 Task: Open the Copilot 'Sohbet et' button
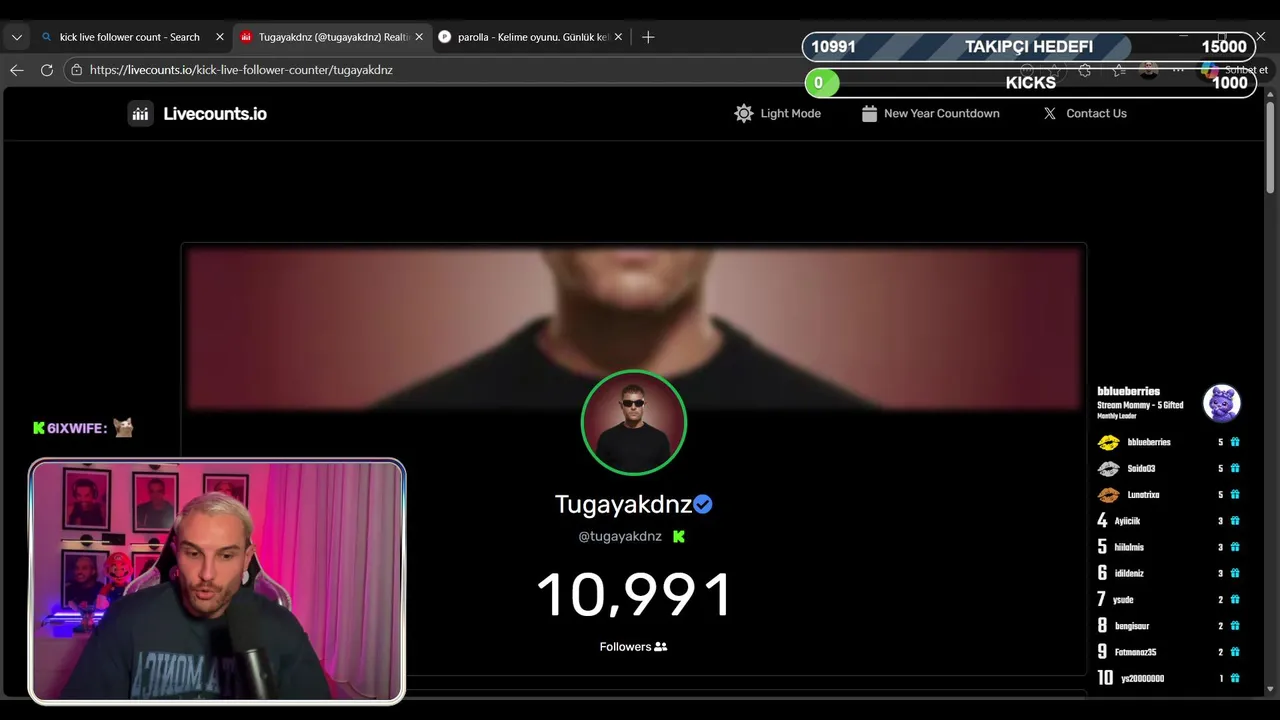(x=1234, y=70)
